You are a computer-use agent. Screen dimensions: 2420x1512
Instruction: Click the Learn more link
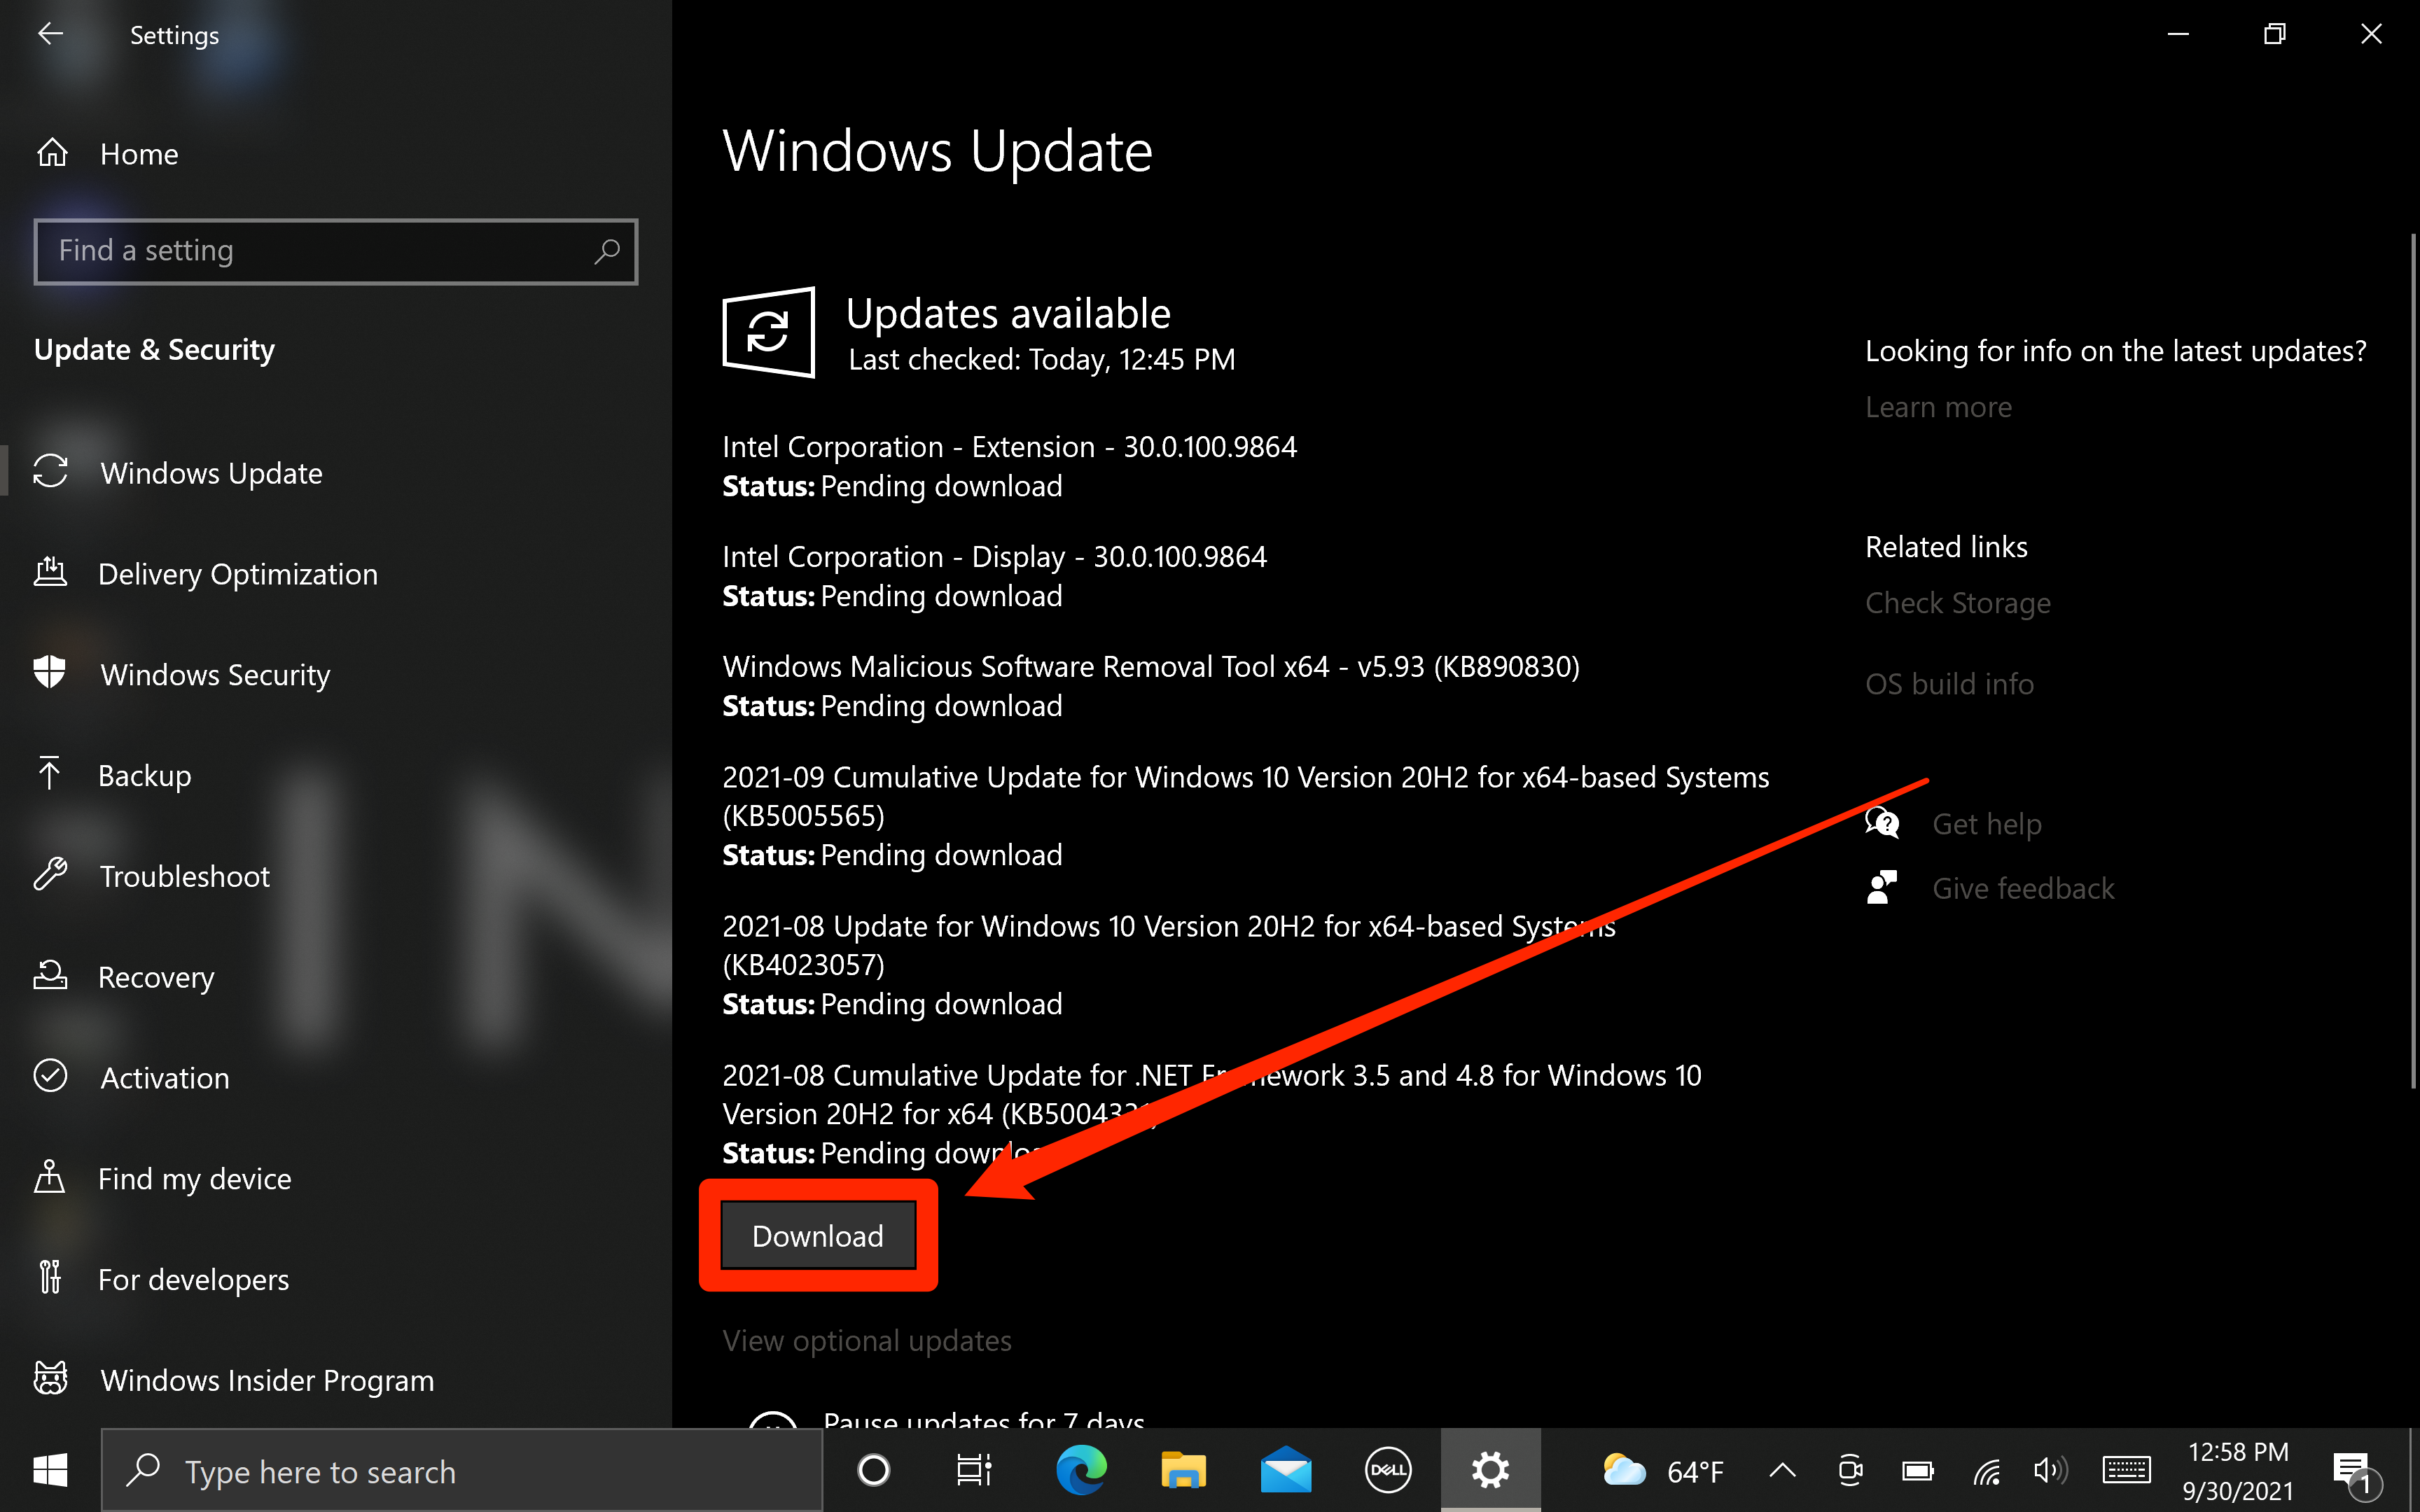click(1938, 406)
